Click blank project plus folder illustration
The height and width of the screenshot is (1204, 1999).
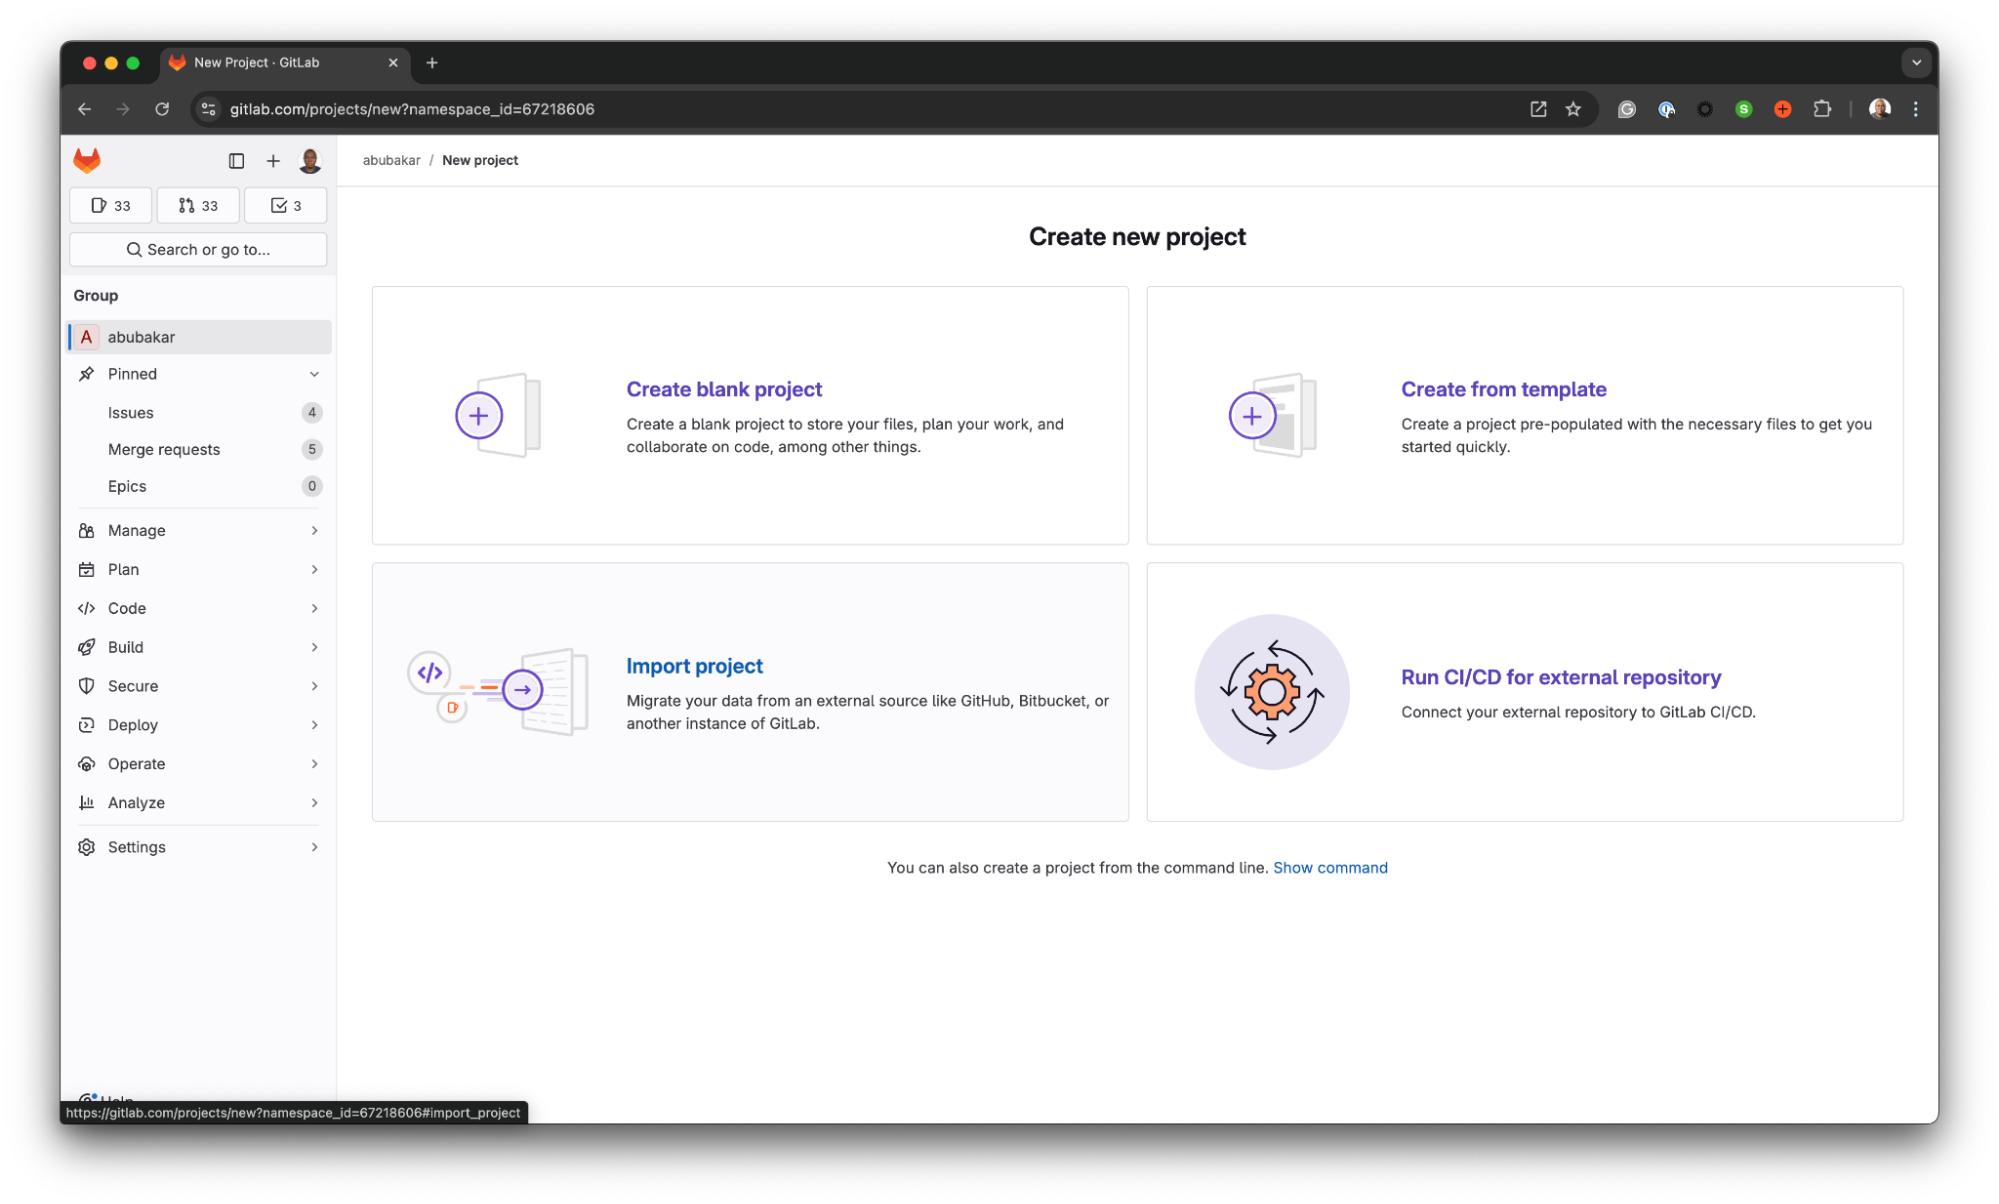coord(498,415)
